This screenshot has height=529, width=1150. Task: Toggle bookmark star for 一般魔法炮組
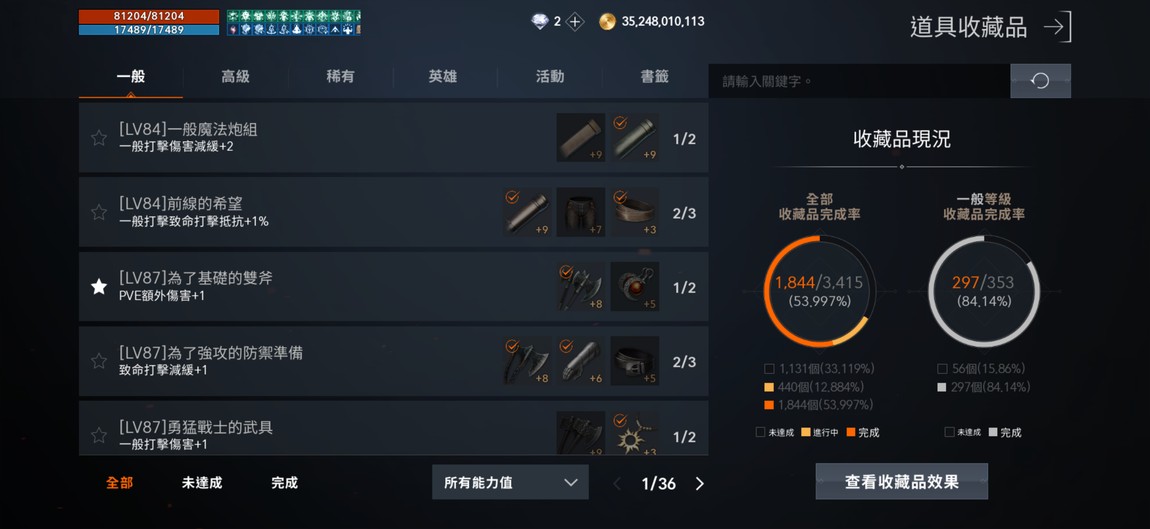click(x=99, y=138)
